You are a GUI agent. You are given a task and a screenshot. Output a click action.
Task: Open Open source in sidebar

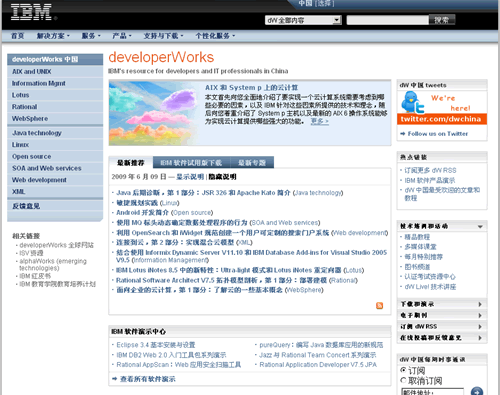(55, 156)
